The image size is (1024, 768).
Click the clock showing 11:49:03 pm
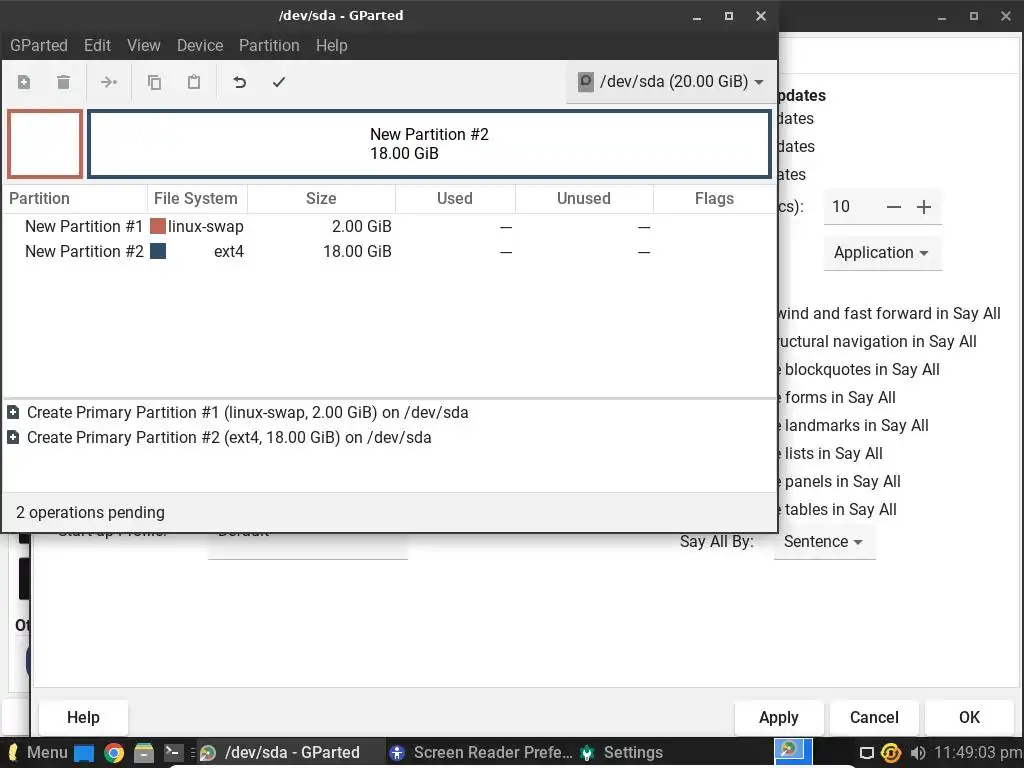click(x=978, y=753)
